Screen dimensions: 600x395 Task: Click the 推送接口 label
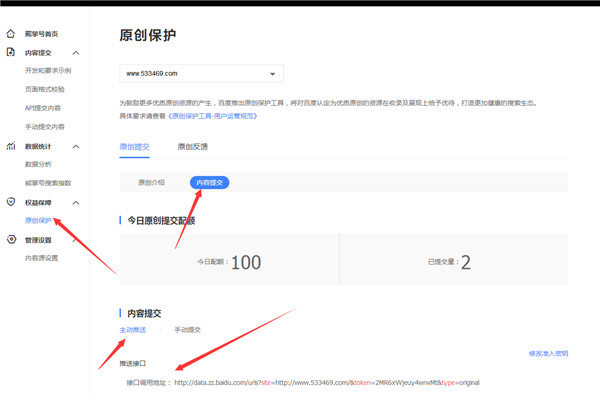132,363
